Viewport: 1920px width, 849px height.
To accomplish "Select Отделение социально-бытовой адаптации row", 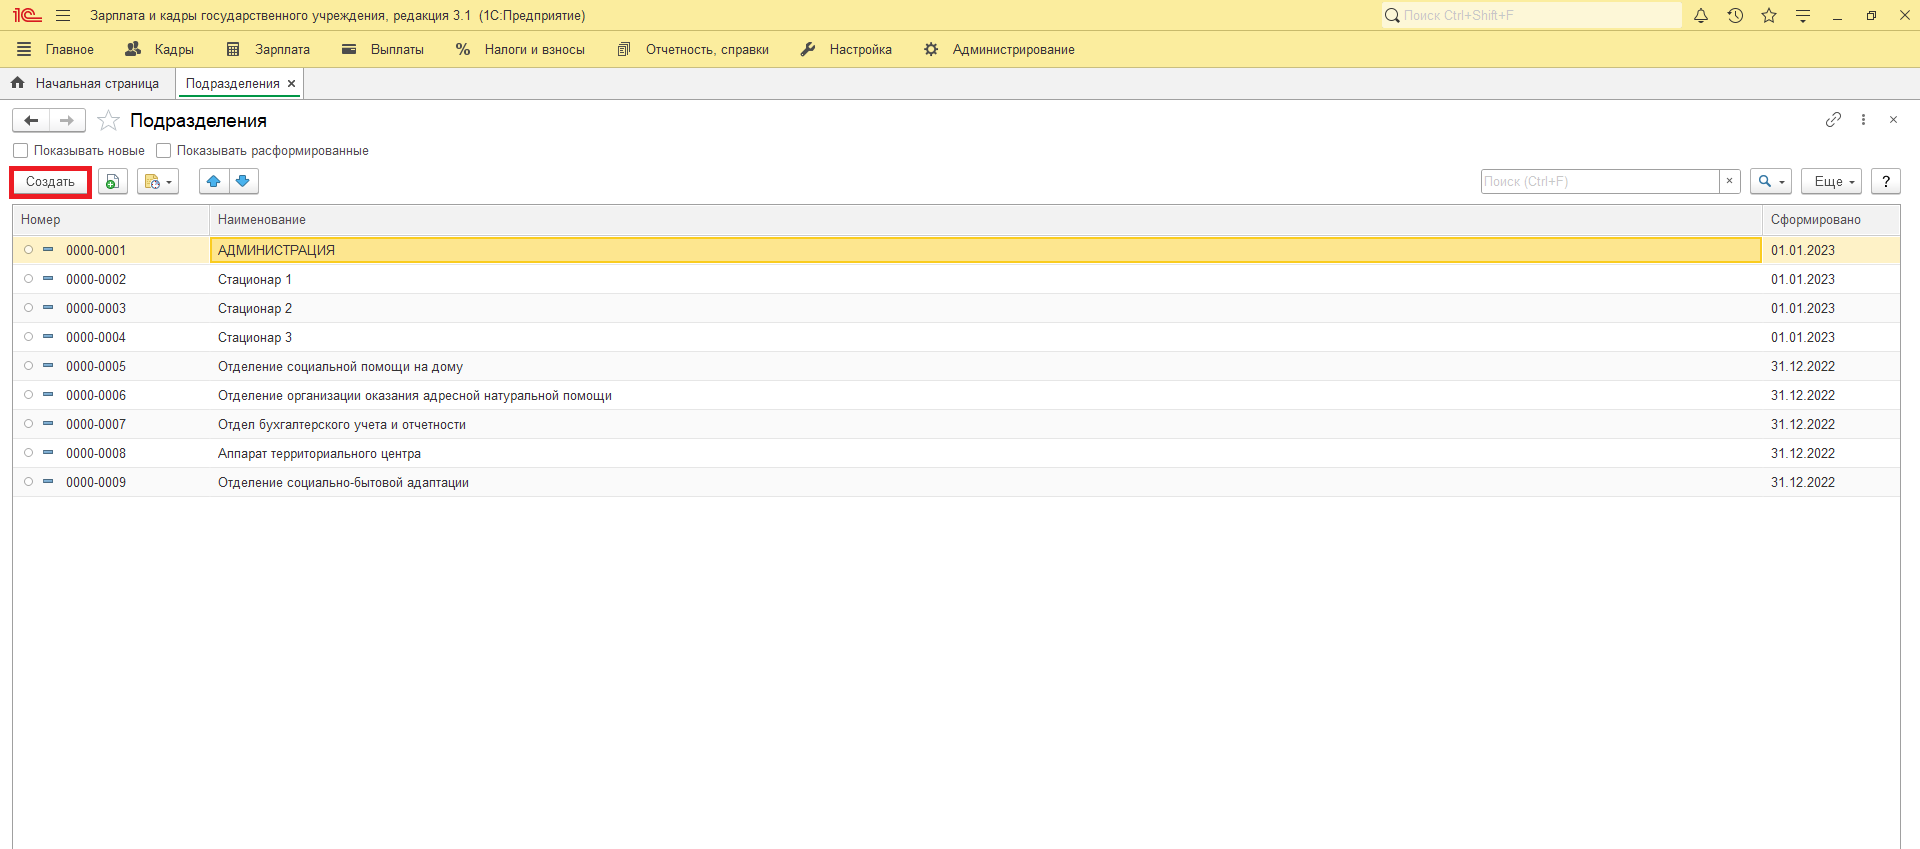I will [x=956, y=482].
